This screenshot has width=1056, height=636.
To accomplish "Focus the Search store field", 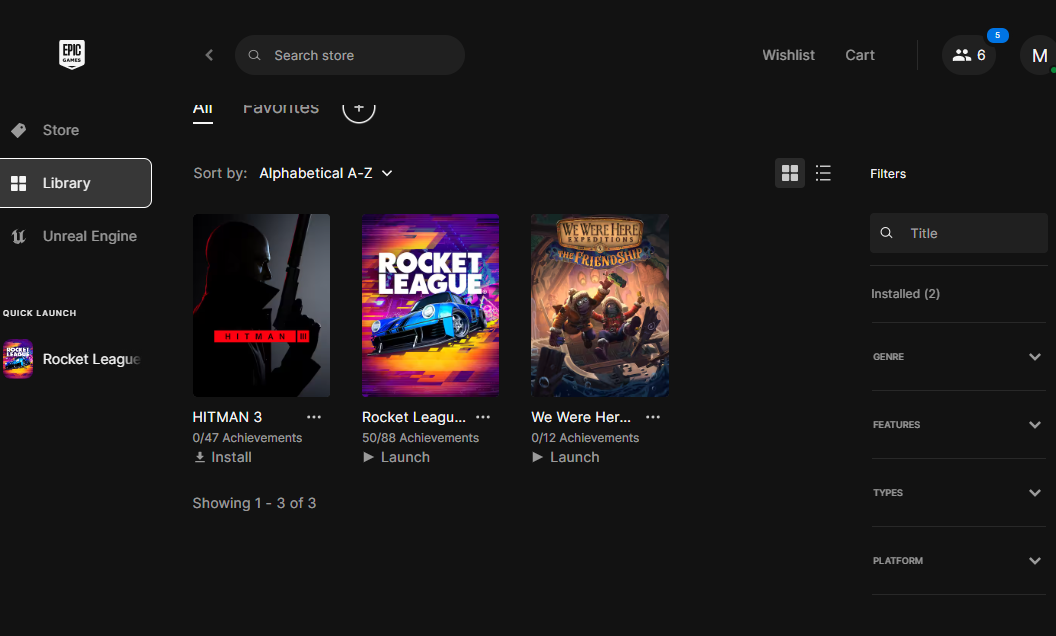I will 350,55.
